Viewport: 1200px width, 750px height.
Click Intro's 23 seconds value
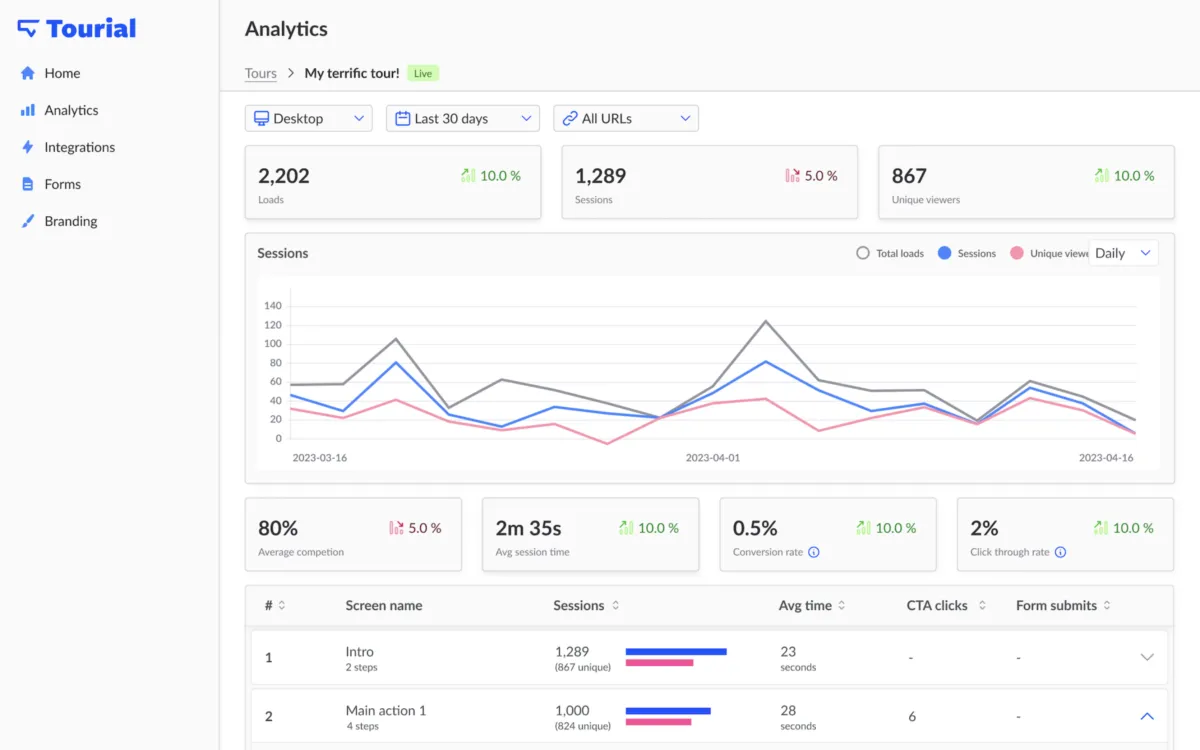click(x=798, y=658)
